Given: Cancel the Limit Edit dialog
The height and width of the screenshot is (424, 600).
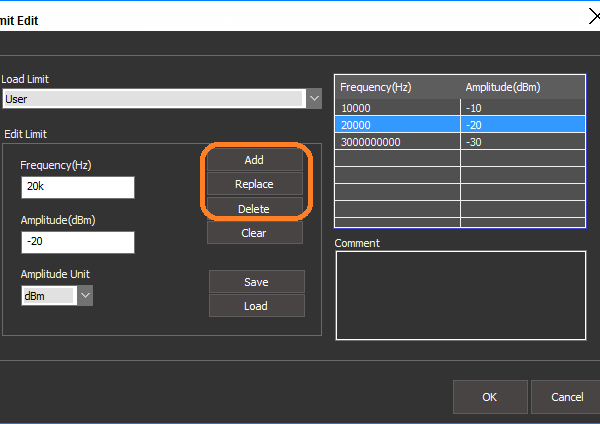Looking at the screenshot, I should [566, 397].
